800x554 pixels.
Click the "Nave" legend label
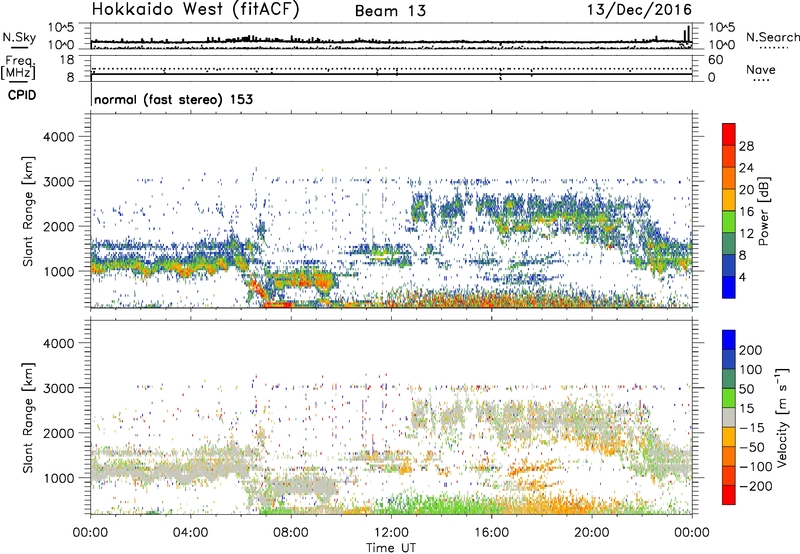tap(761, 69)
